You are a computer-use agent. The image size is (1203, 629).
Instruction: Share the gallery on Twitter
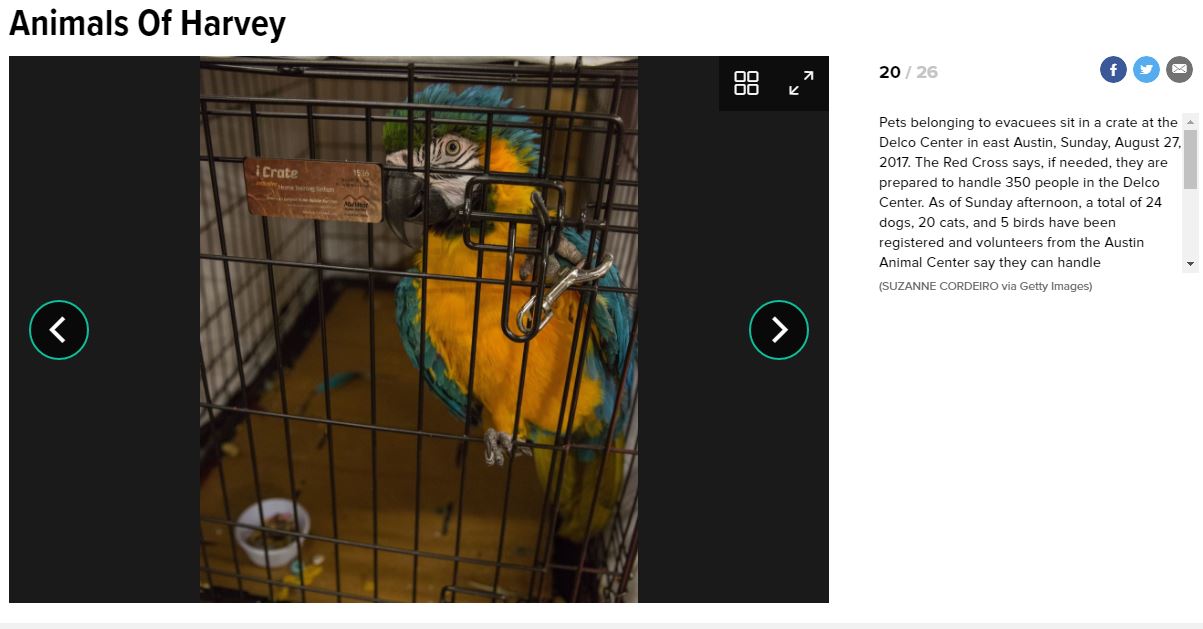click(x=1146, y=70)
